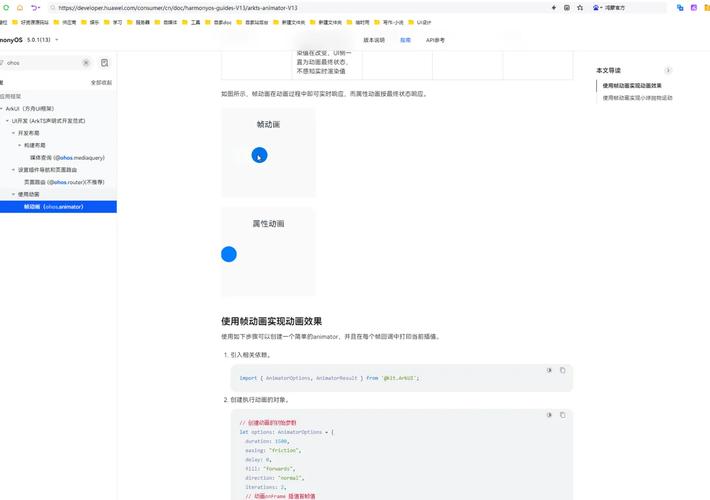Click the 使用帧动画实现动画效果 heading
Image resolution: width=710 pixels, height=500 pixels.
tap(271, 321)
